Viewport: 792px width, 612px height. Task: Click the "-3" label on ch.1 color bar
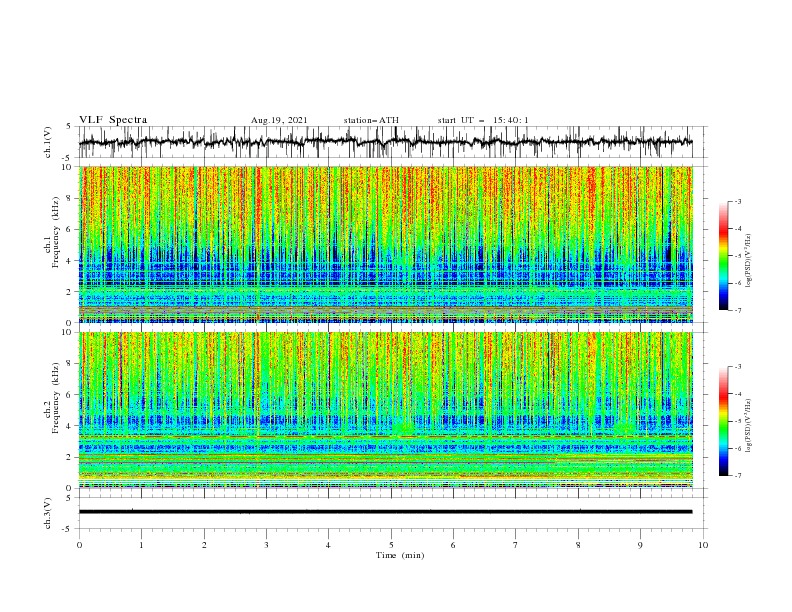click(737, 201)
